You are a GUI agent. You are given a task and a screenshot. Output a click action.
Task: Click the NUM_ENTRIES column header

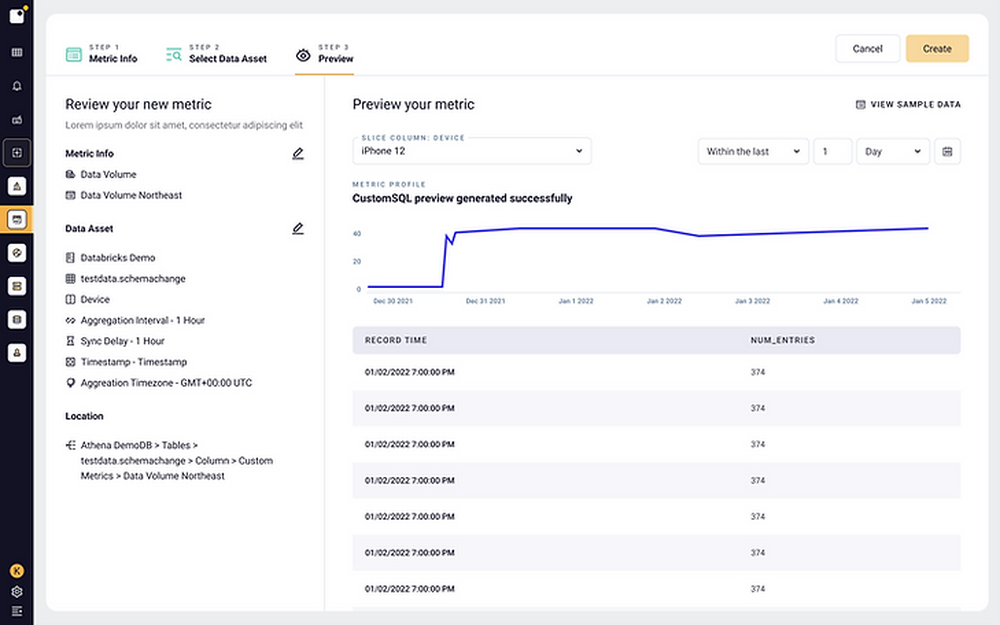point(783,341)
